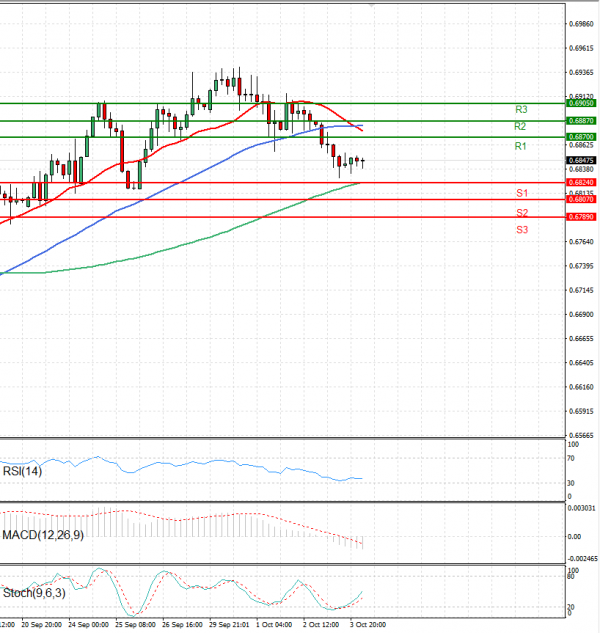The image size is (600, 633).
Task: Click the R1 resistance label
Action: pyautogui.click(x=520, y=146)
